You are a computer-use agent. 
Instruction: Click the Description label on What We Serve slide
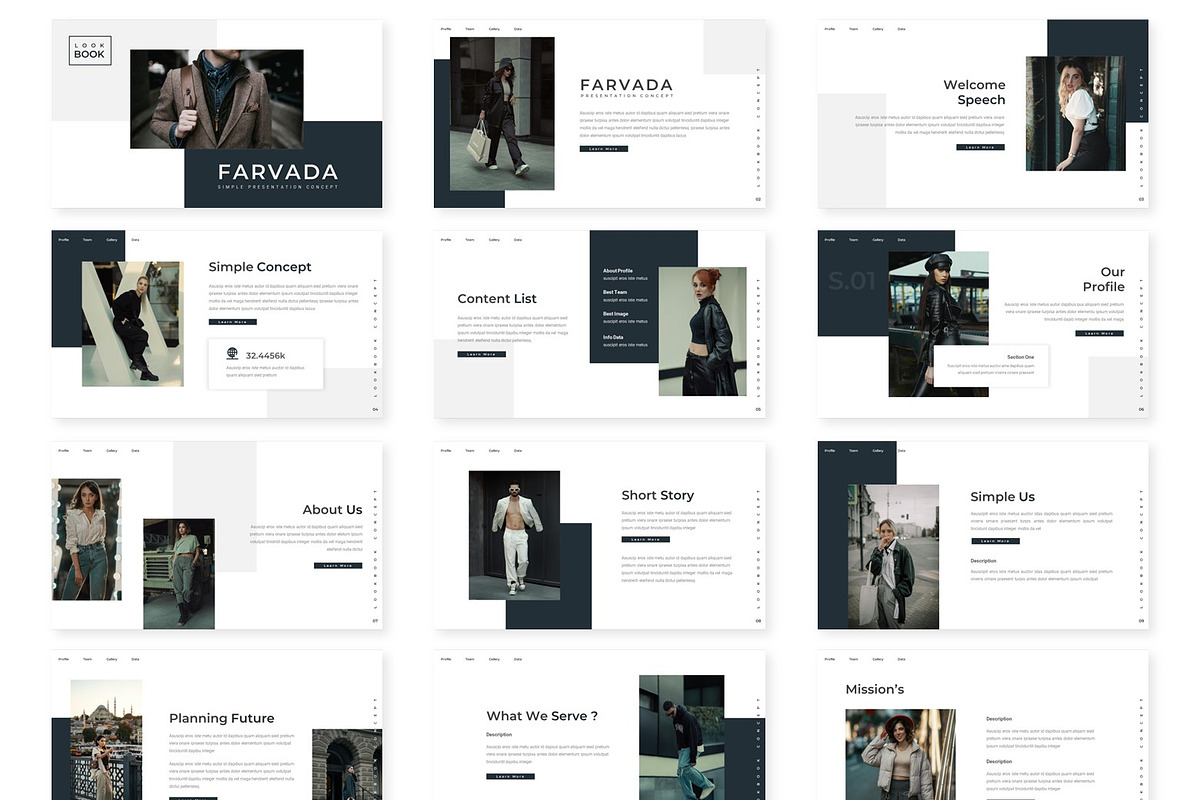pyautogui.click(x=499, y=735)
